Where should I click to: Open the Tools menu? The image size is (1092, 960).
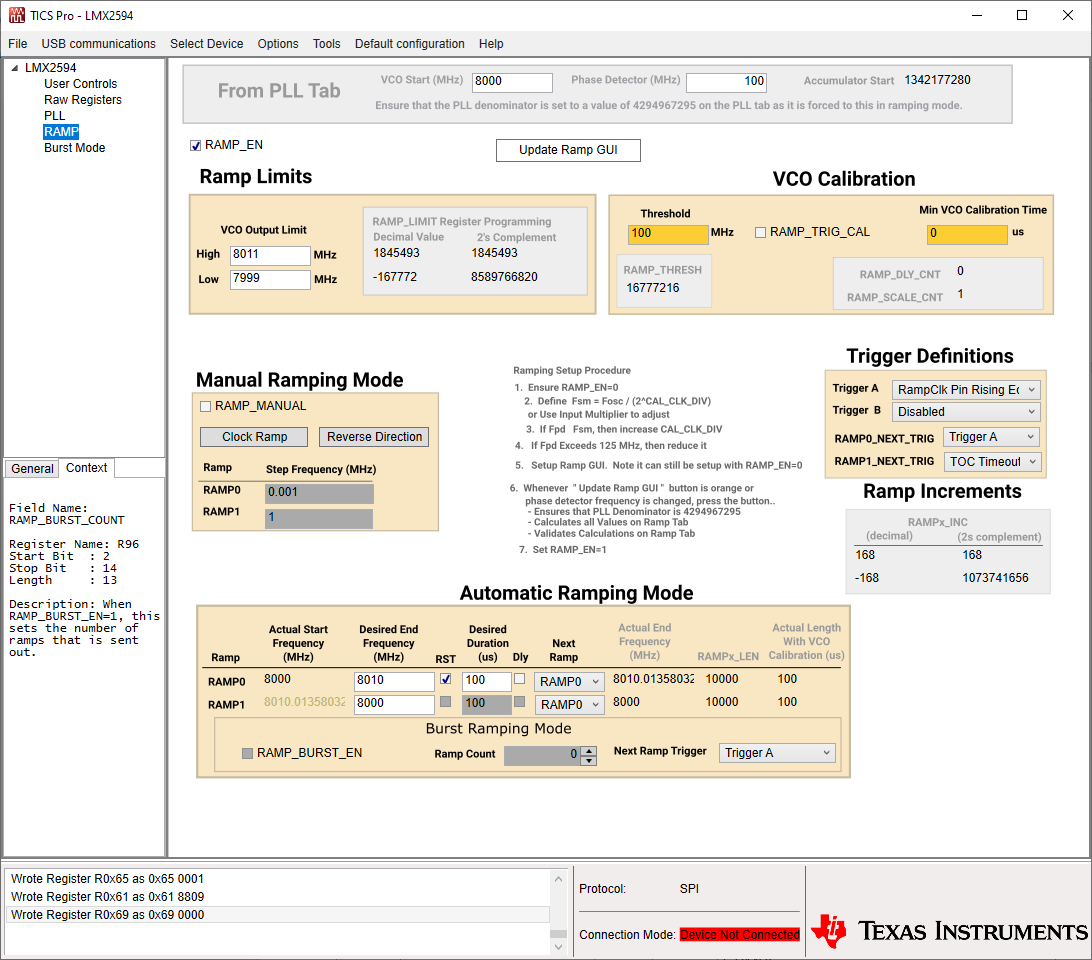tap(326, 44)
